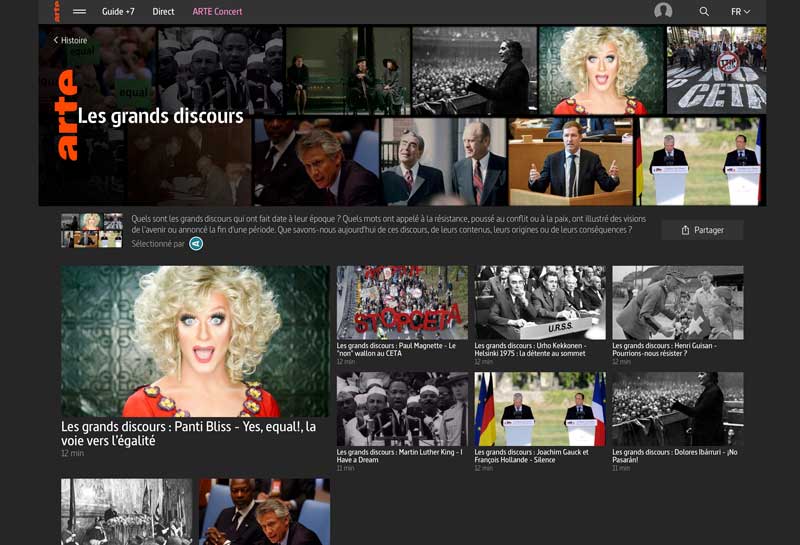Click the Dolores Ibárruri – ¡No Pasarán! title
Viewport: 800px width, 545px height.
click(x=675, y=456)
